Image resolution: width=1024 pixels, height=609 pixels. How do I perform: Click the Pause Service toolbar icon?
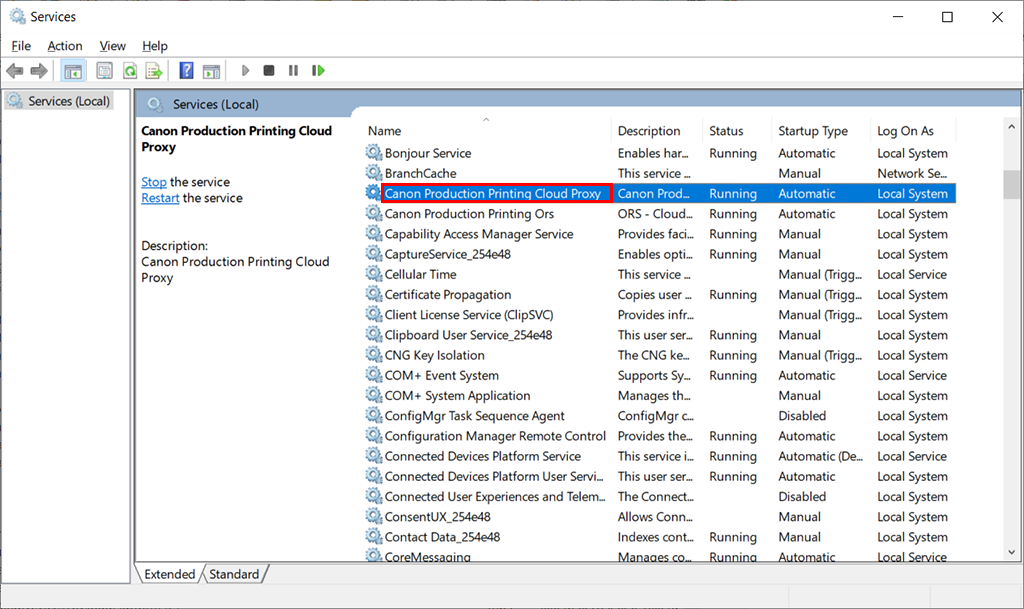(293, 71)
